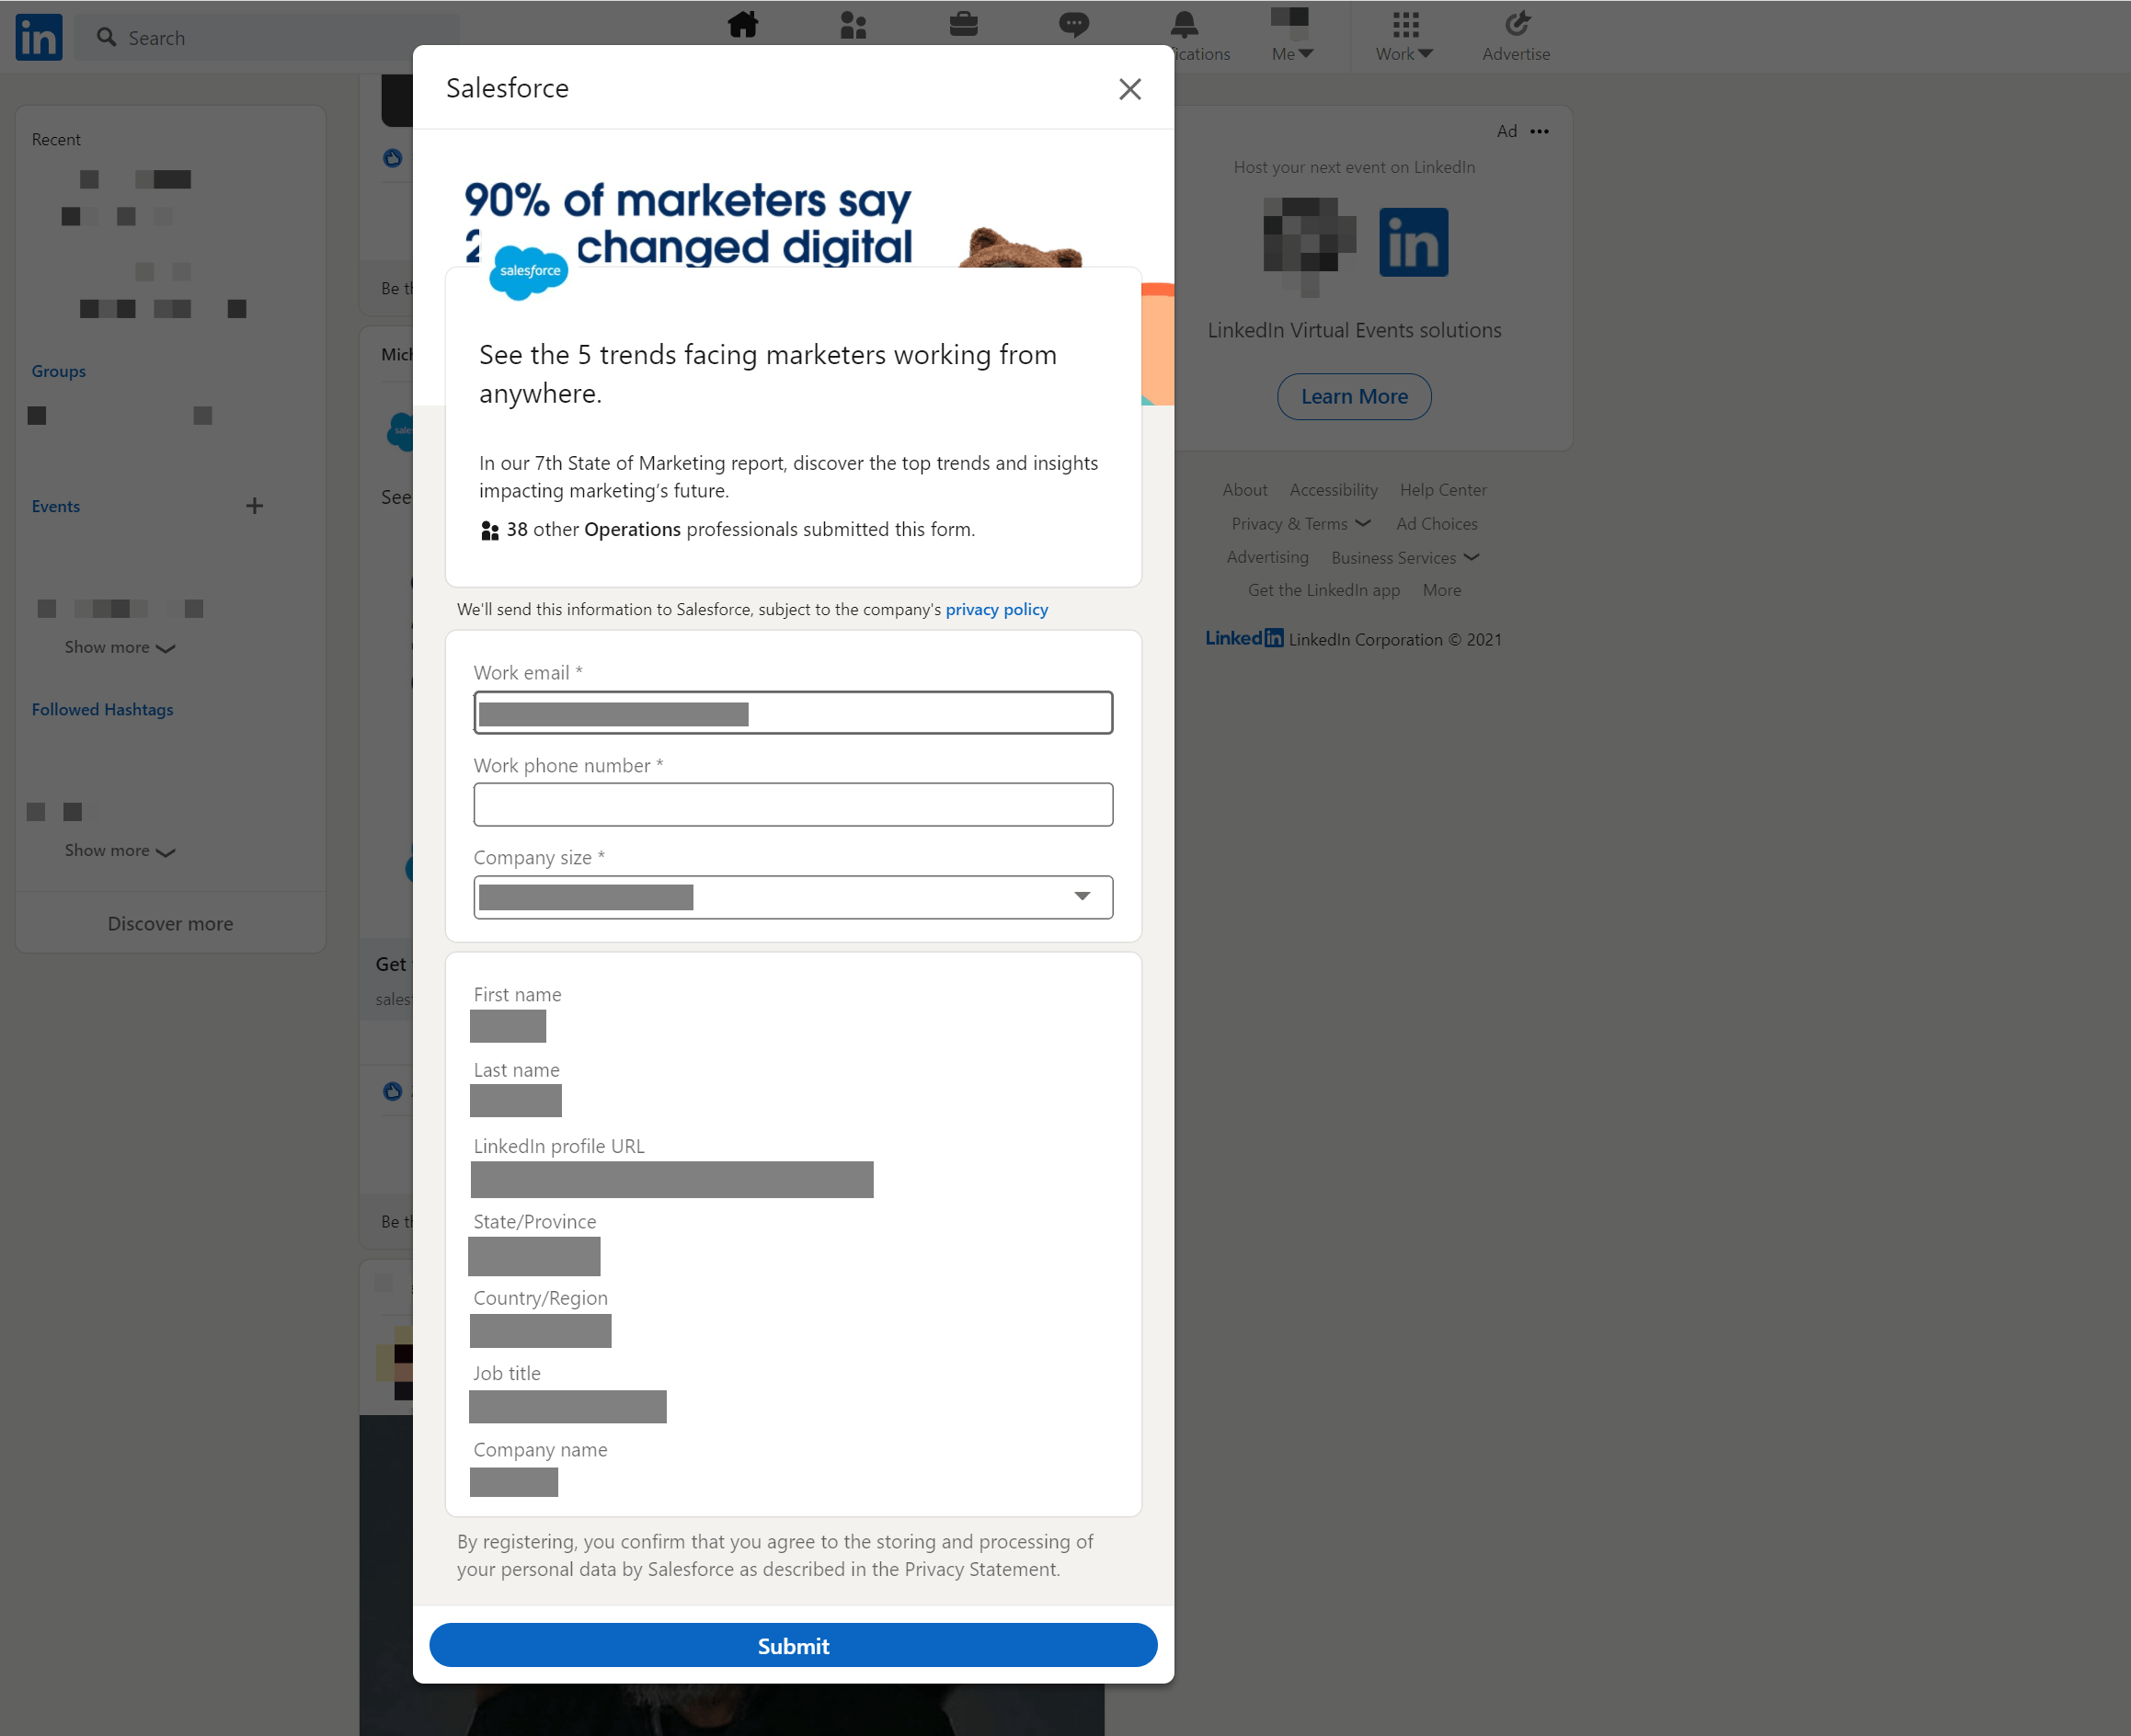2131x1736 pixels.
Task: Check notifications via the bell icon
Action: pos(1183,24)
